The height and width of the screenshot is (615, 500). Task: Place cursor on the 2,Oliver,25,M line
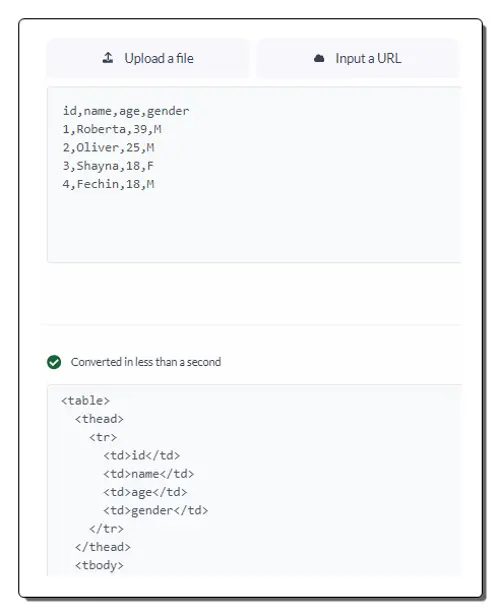109,147
